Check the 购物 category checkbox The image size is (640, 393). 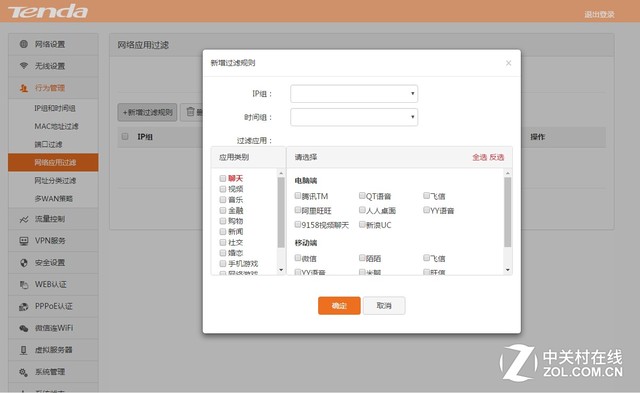click(x=223, y=221)
